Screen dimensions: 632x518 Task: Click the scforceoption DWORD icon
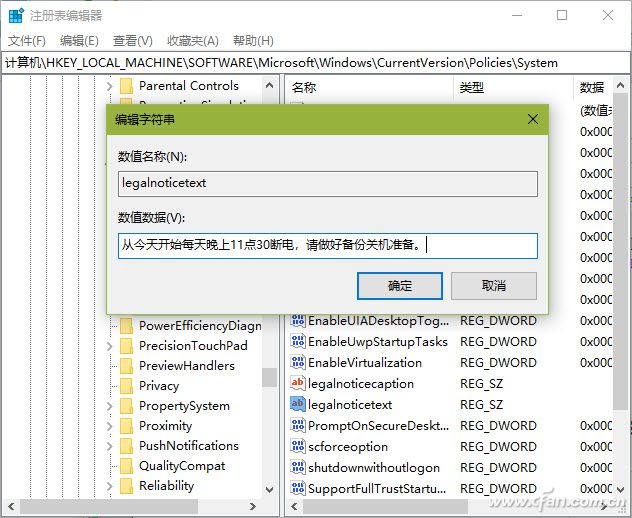pyautogui.click(x=298, y=446)
